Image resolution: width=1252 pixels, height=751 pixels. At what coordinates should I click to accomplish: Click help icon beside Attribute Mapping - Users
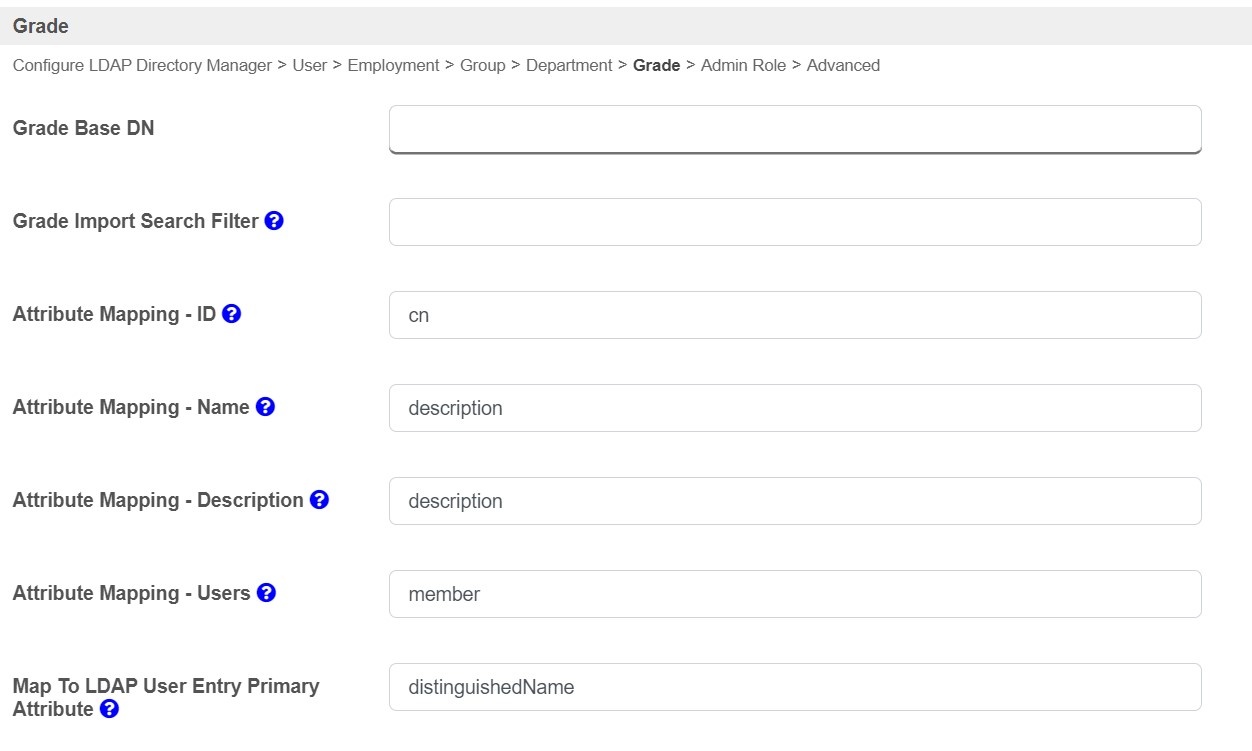point(266,593)
